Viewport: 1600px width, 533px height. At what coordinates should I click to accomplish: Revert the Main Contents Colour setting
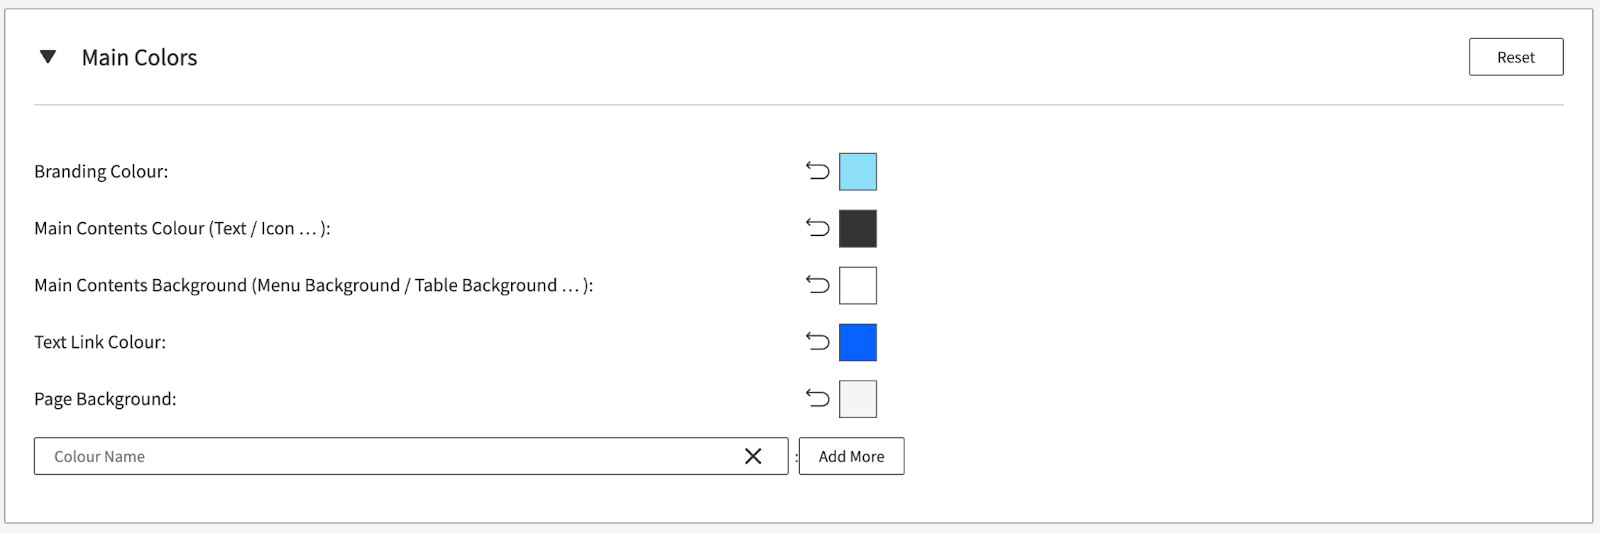(818, 229)
